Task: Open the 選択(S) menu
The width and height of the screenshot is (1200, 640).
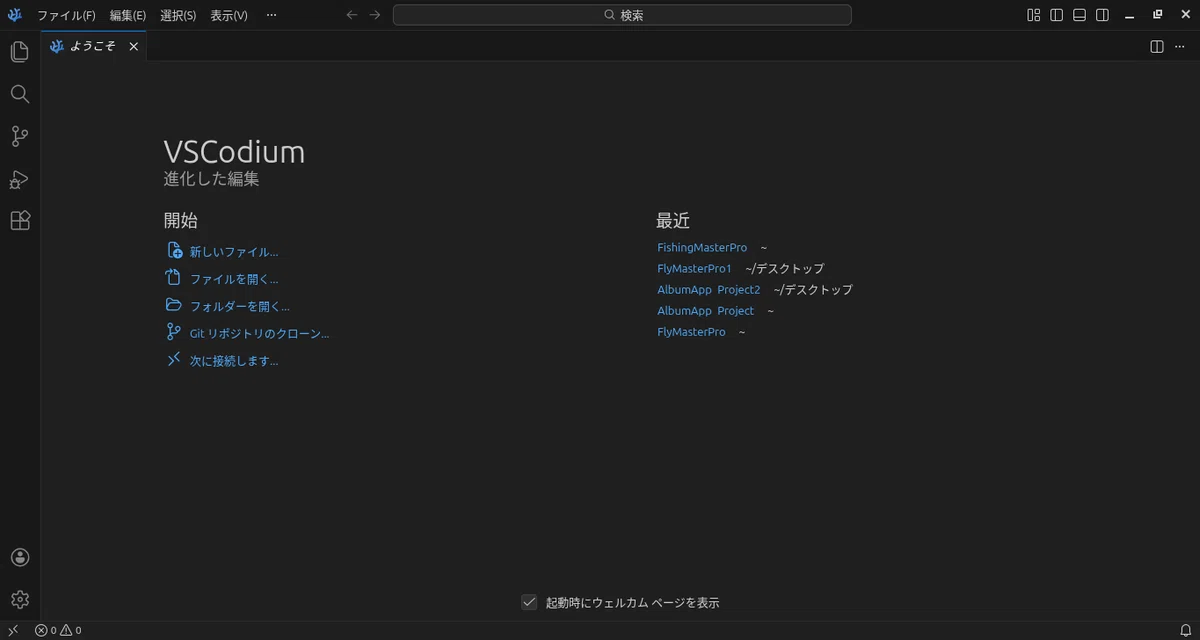Action: point(178,15)
